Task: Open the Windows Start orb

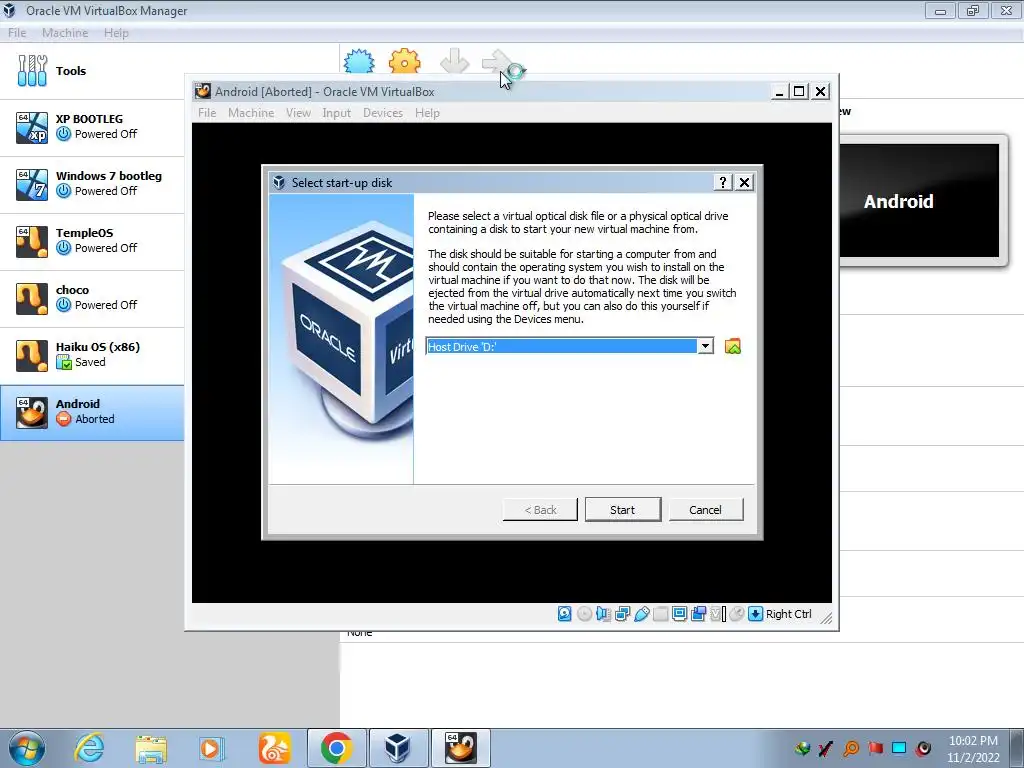Action: (x=26, y=748)
